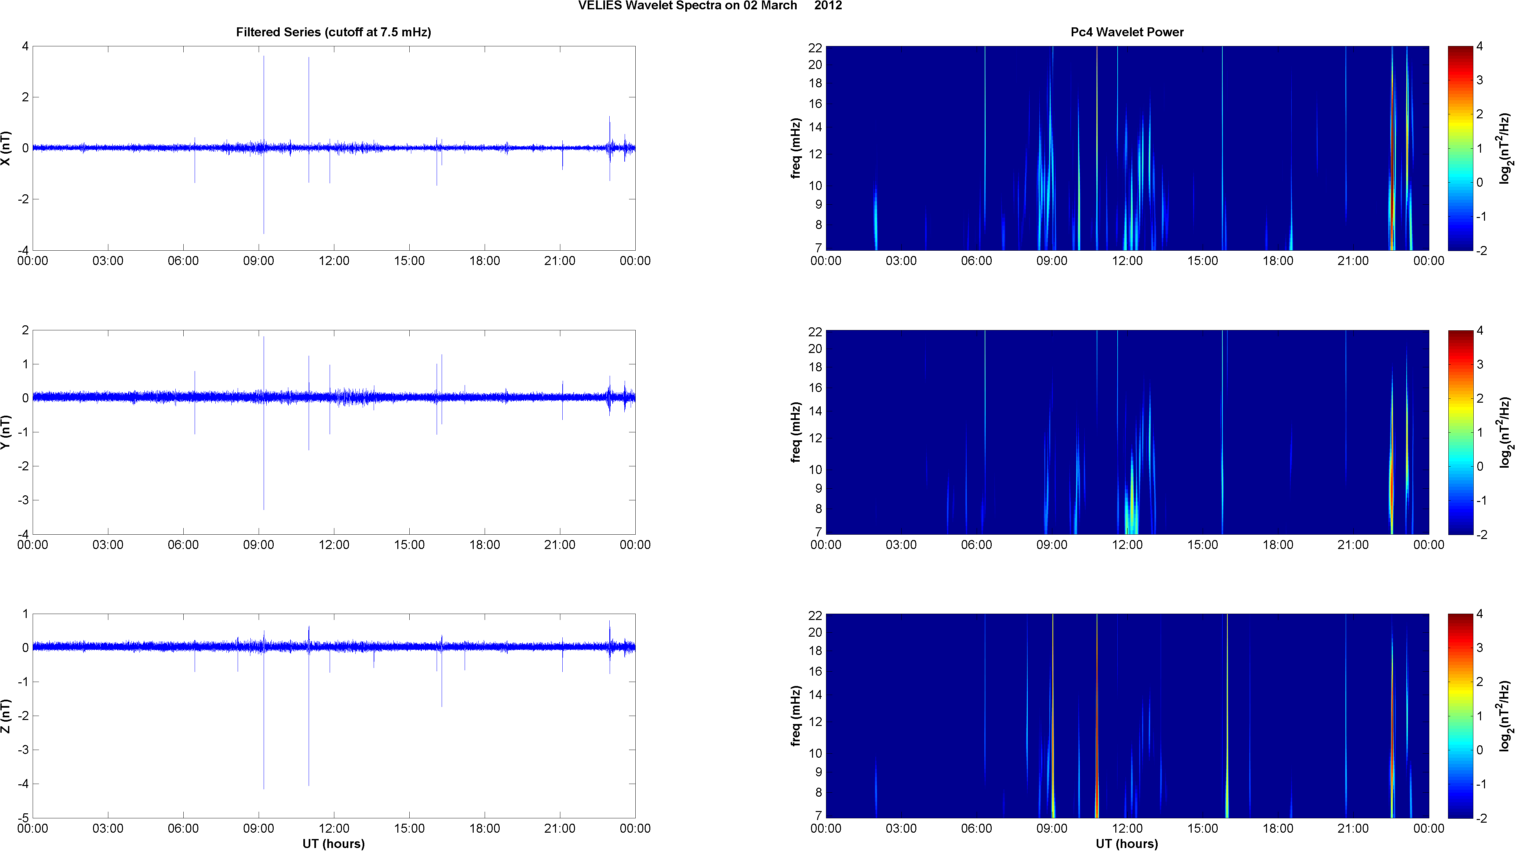
Task: Click inside the Z filtered series plot
Action: click(x=334, y=716)
